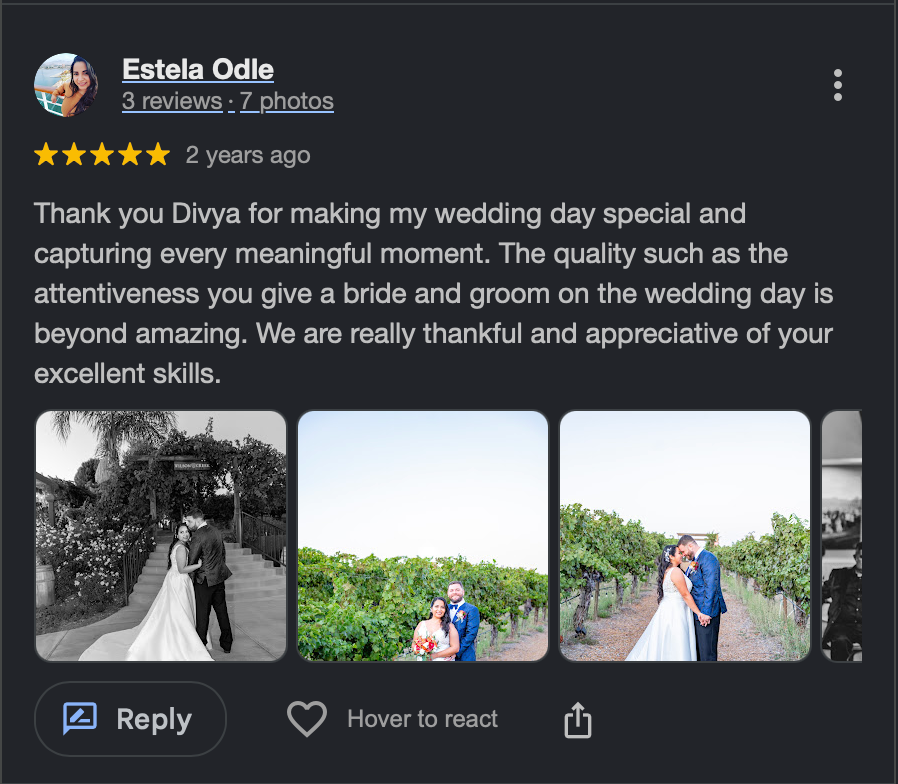This screenshot has width=898, height=784.
Task: Open the black-and-white staircase wedding photo
Action: (x=161, y=535)
